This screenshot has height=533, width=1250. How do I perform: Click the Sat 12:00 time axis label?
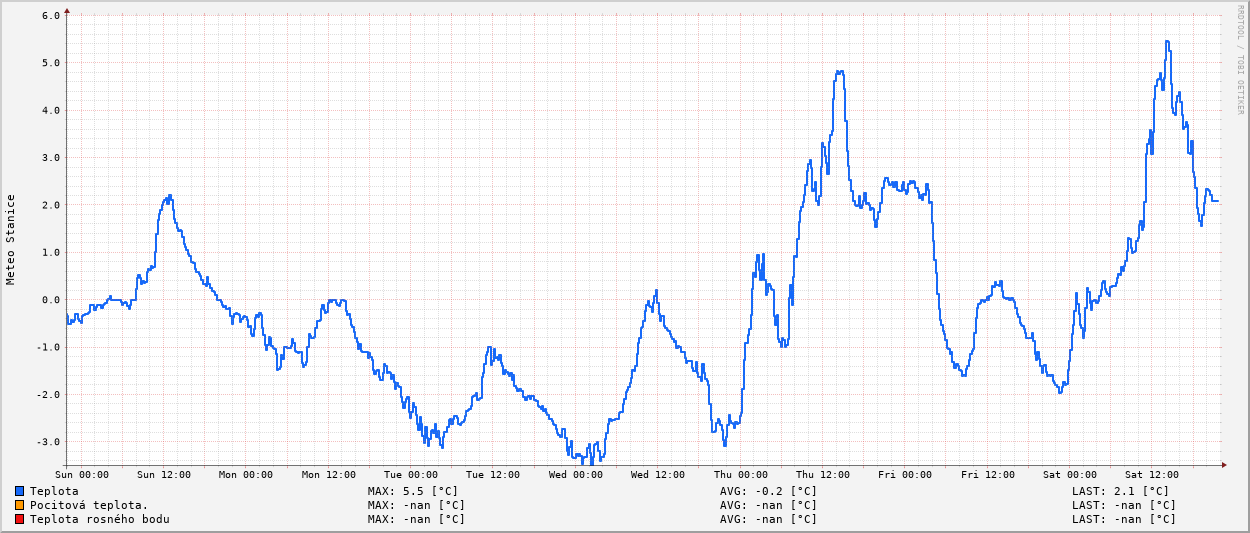1152,475
